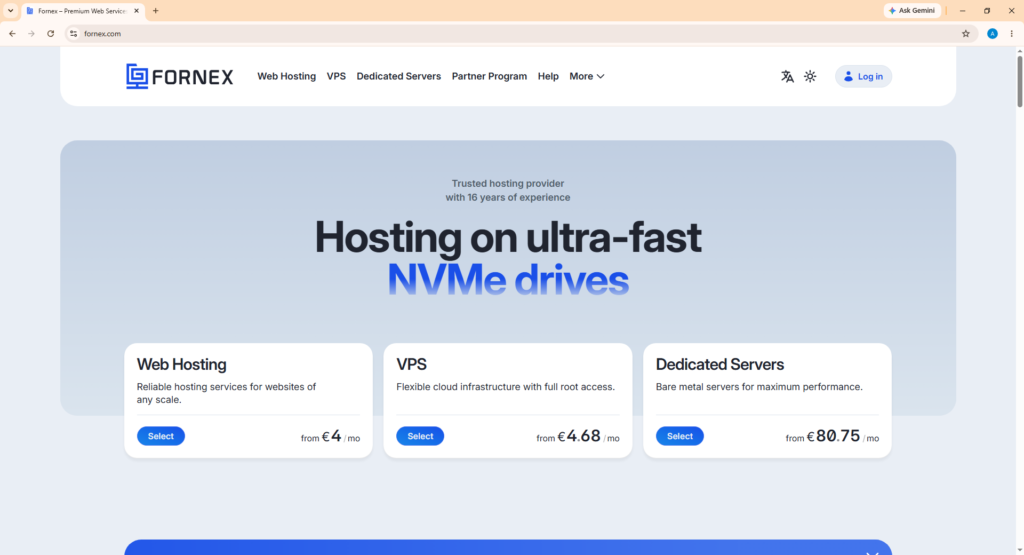This screenshot has width=1024, height=555.
Task: Go to the Partner Program page
Action: (489, 76)
